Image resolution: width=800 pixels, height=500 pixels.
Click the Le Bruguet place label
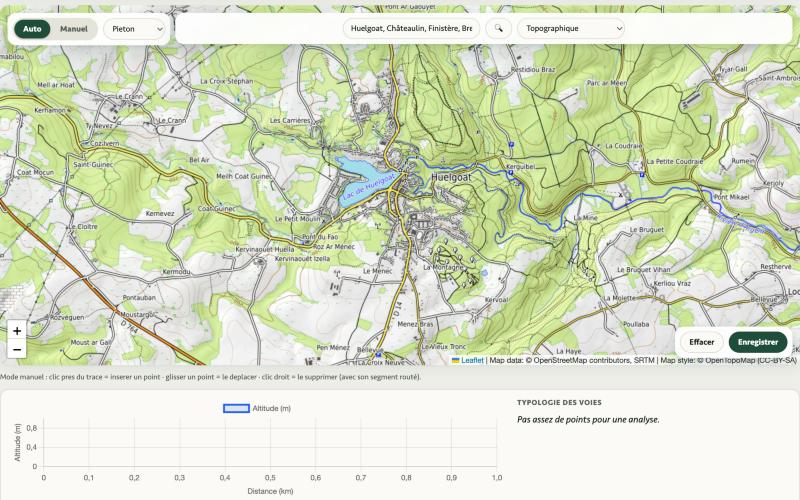coord(646,230)
